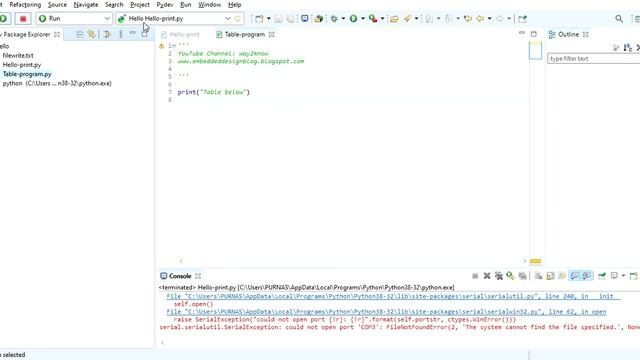Expand the Display Selected Console dropdown arrow
Screen dimensions: 640x360
point(623,276)
